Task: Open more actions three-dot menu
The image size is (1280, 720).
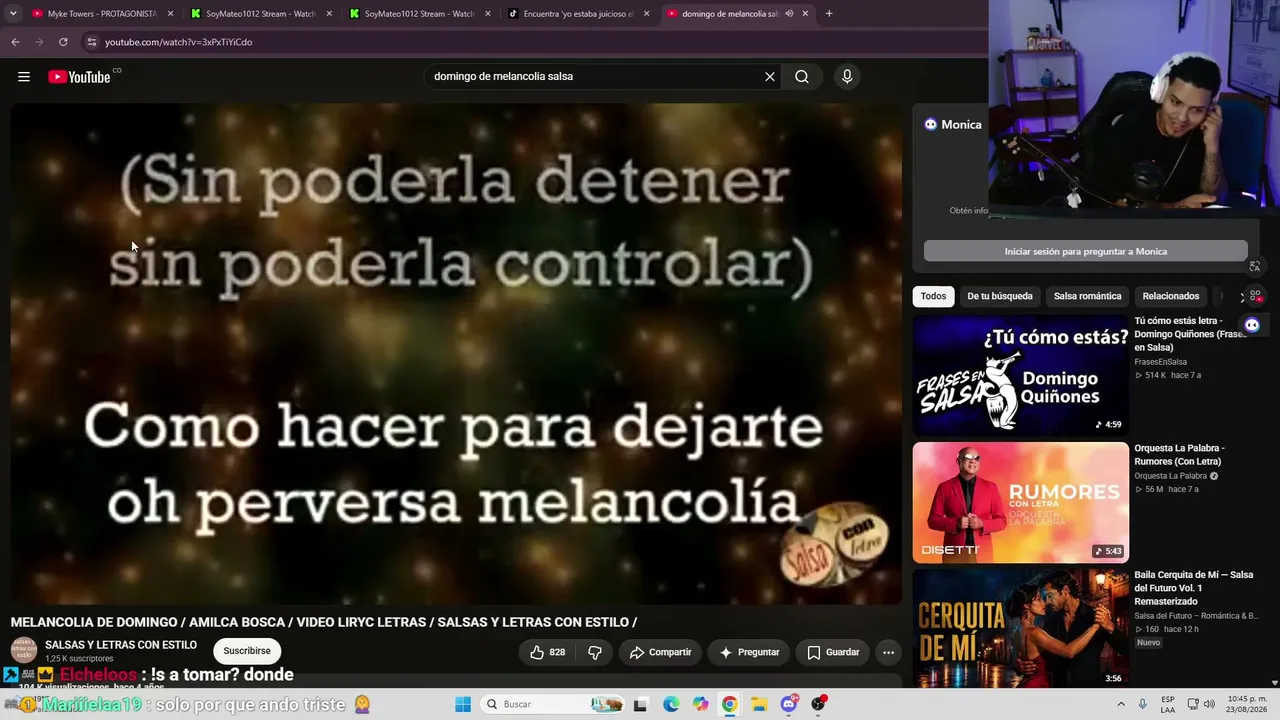Action: (888, 652)
